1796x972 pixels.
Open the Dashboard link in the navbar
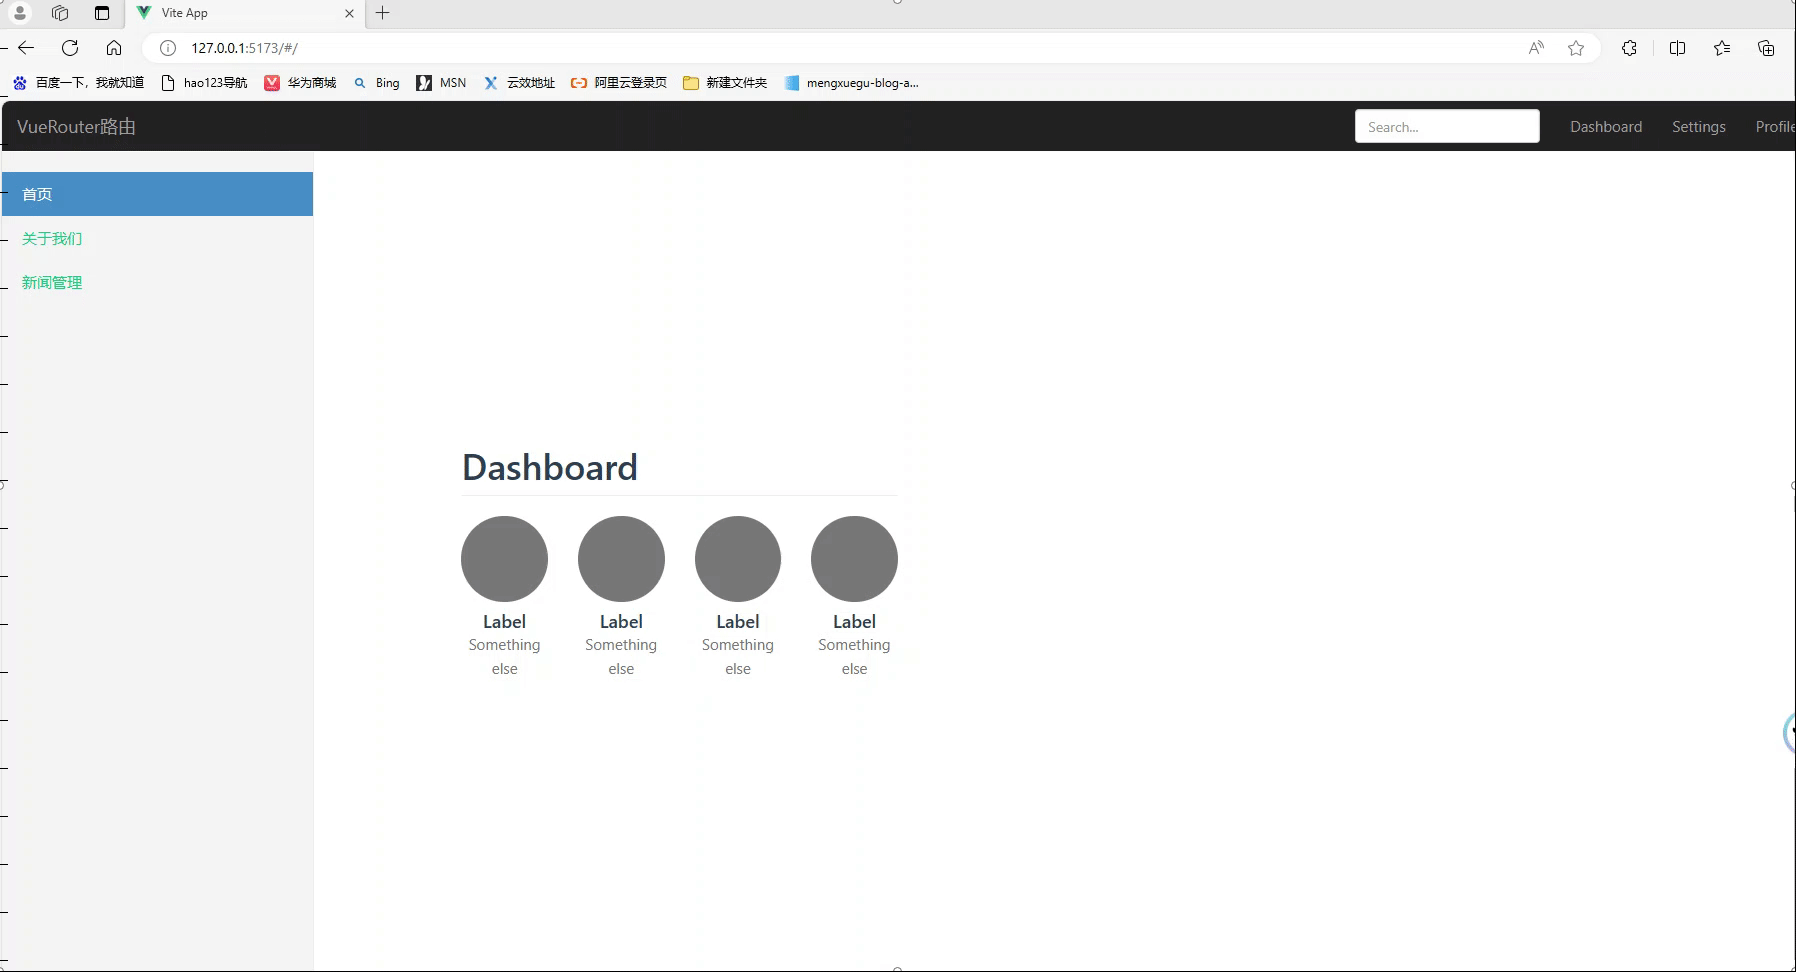click(x=1605, y=126)
